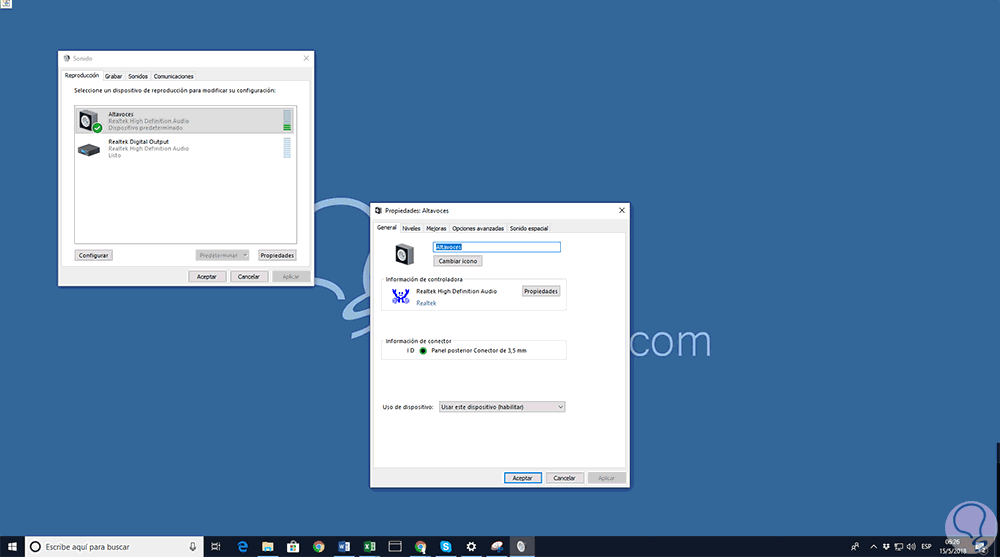Select the General tab in Propiedades
This screenshot has height=557, width=1000.
[x=386, y=227]
